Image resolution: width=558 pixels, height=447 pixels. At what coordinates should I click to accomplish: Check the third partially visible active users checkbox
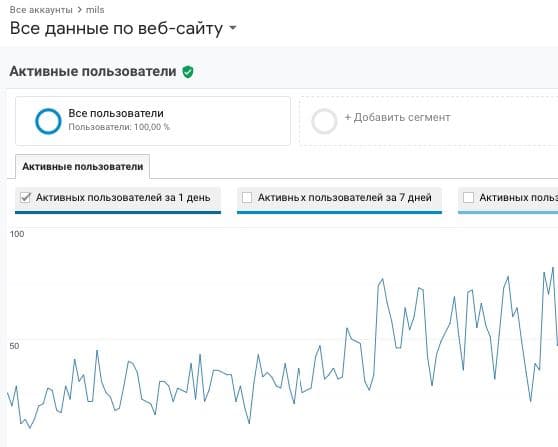coord(468,197)
